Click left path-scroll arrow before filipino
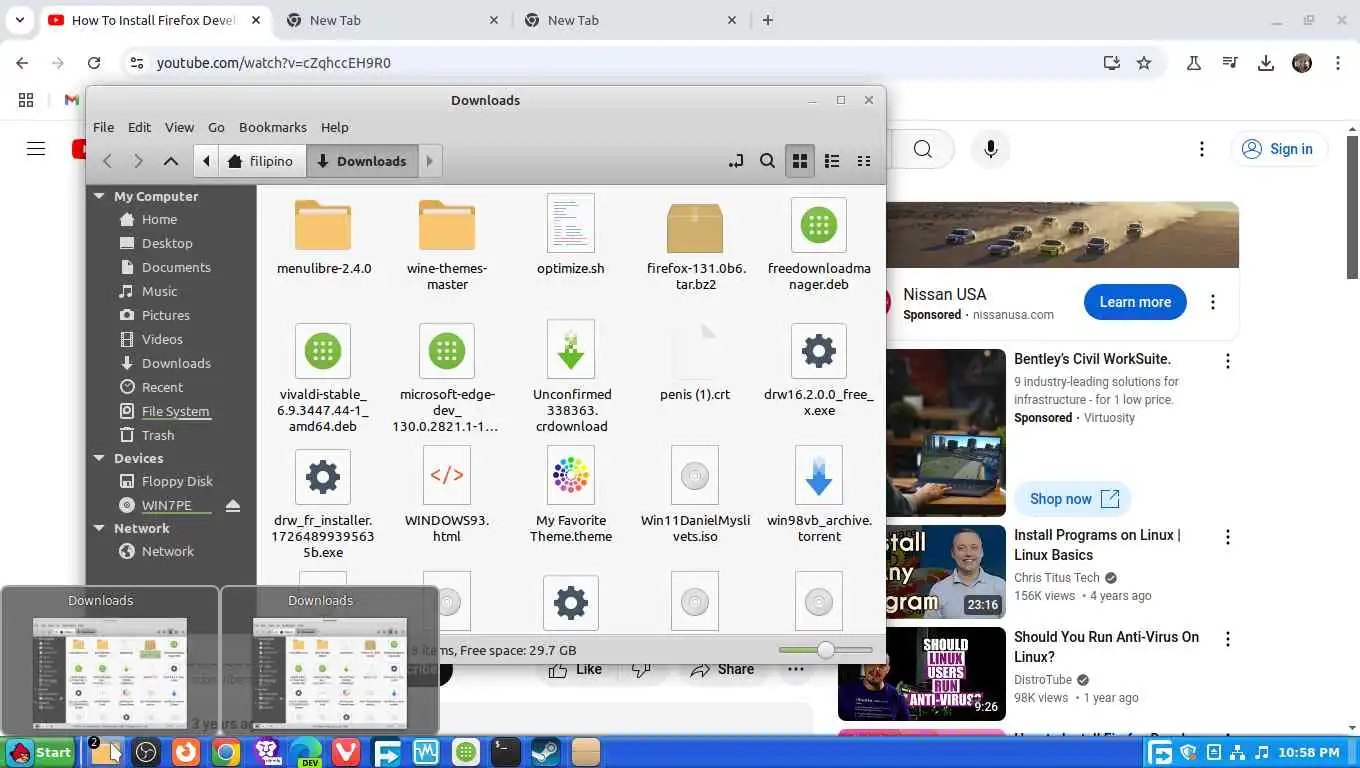 [206, 161]
